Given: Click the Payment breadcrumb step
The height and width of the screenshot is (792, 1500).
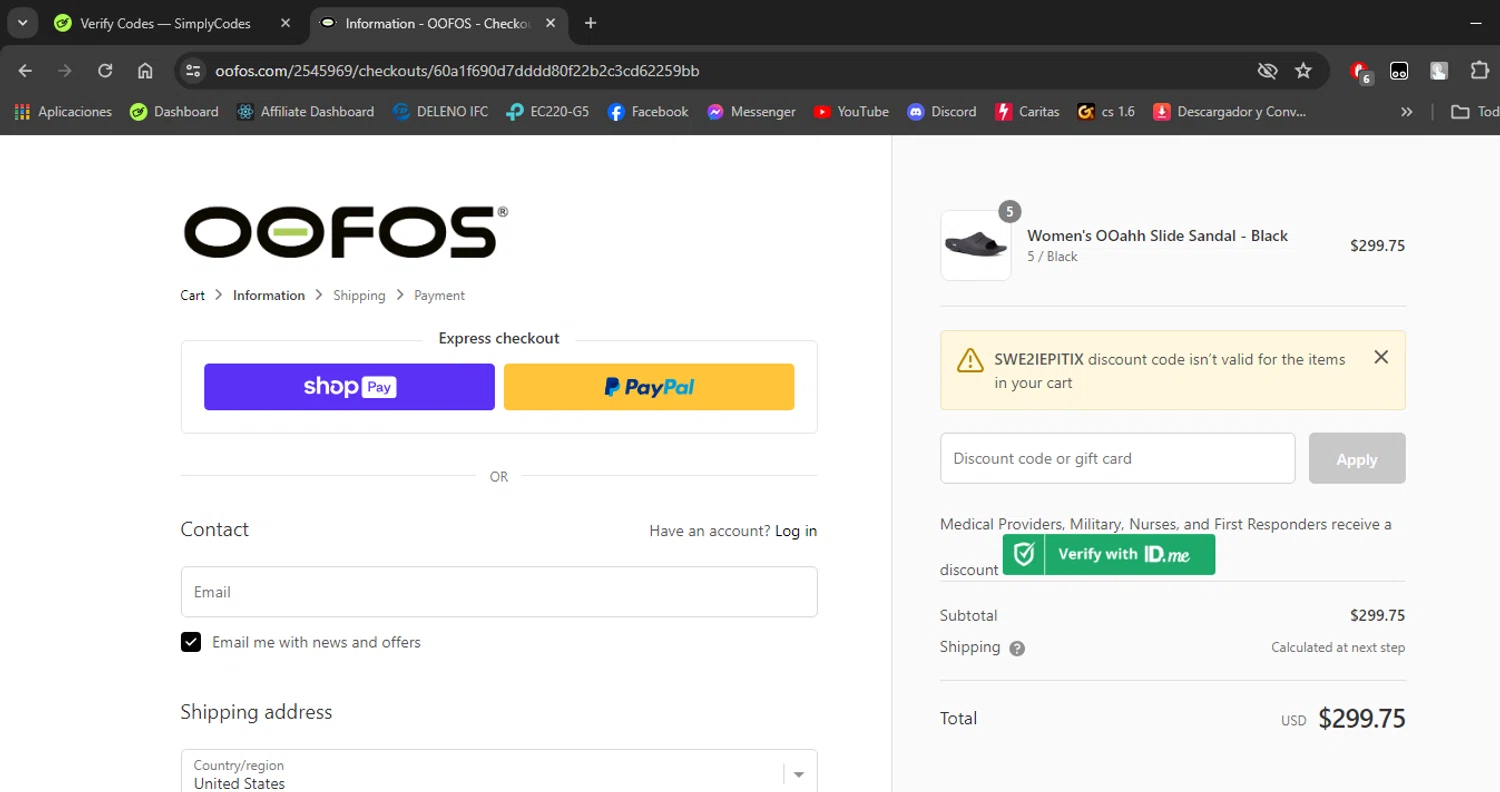Looking at the screenshot, I should 440,295.
